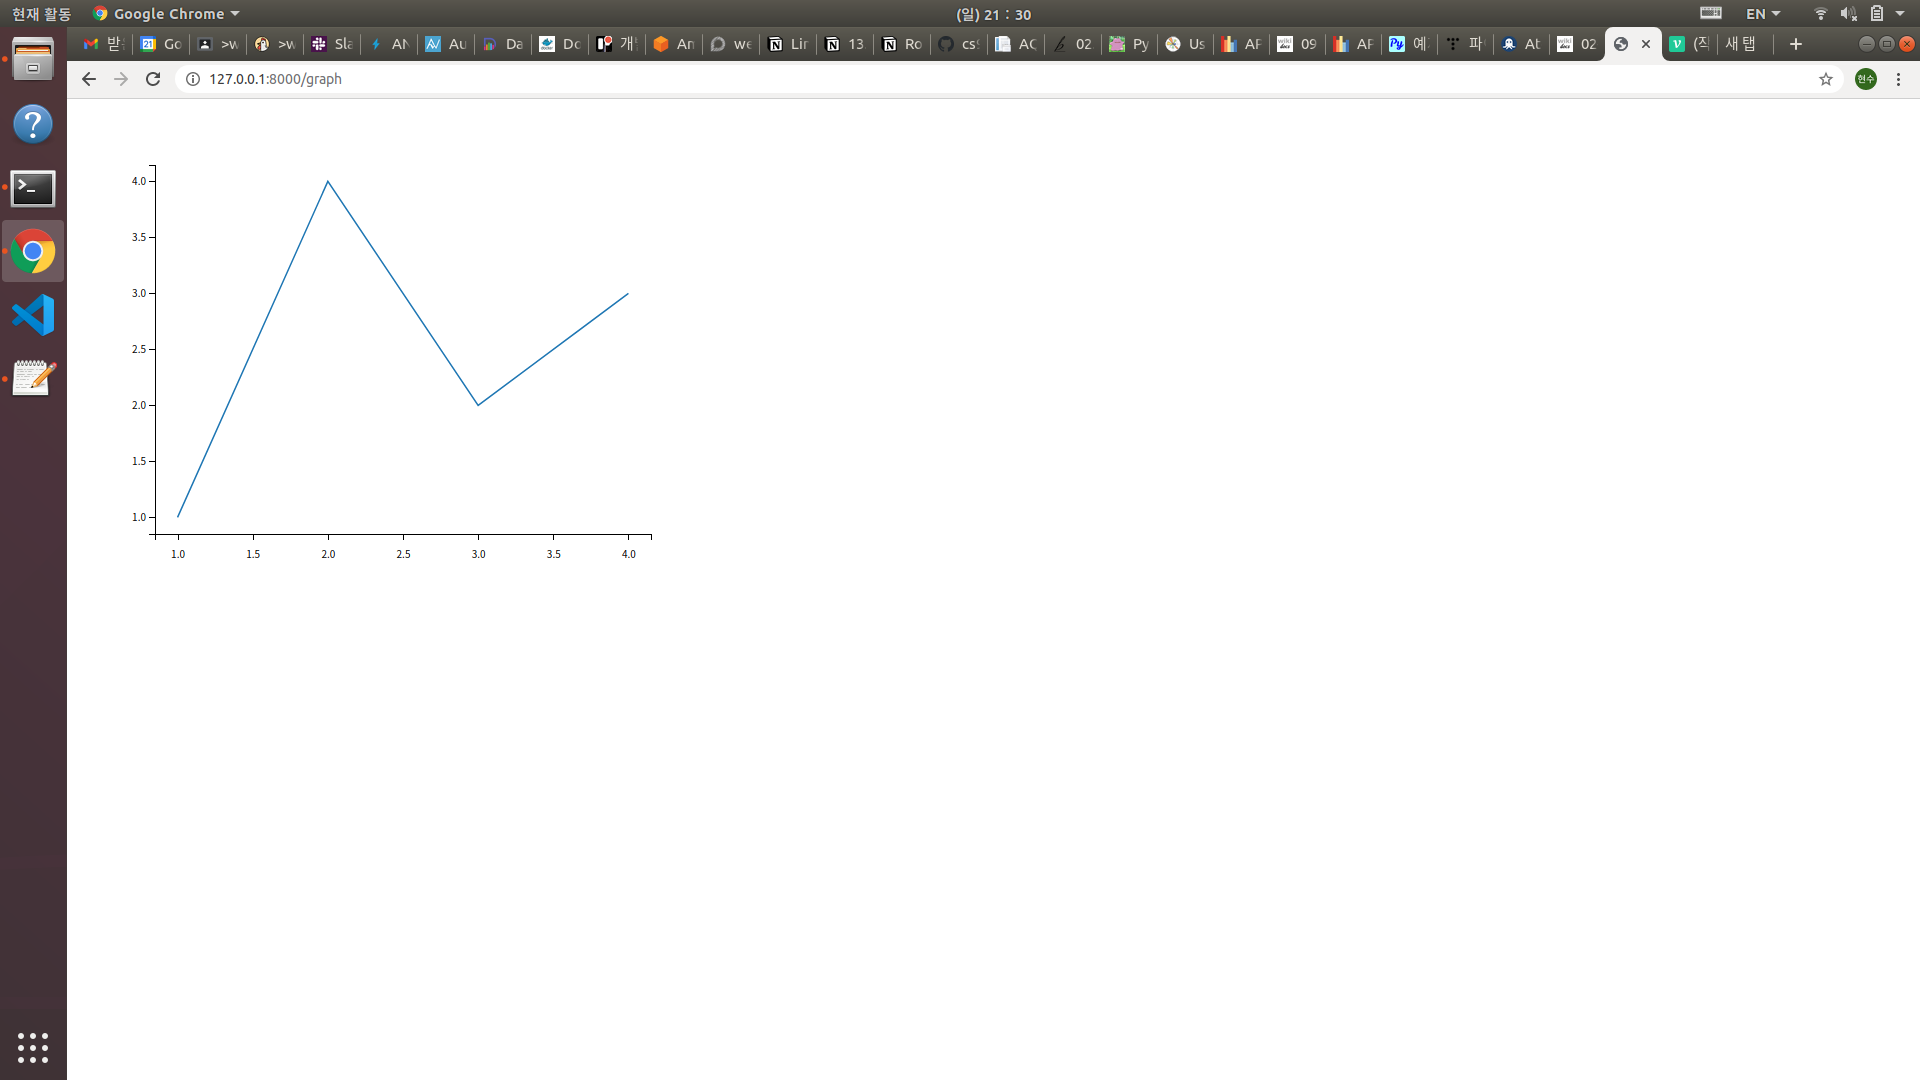Open Chrome three-dot menu
The height and width of the screenshot is (1080, 1920).
tap(1898, 79)
